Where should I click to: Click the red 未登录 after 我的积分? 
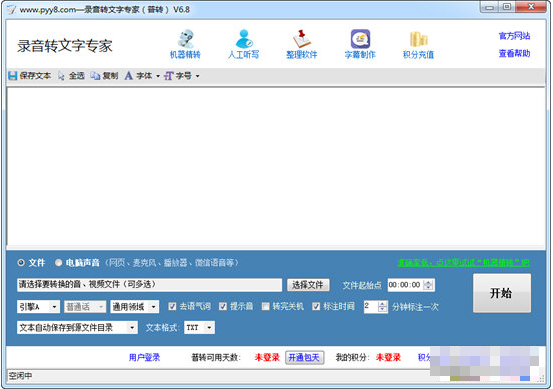coord(388,358)
